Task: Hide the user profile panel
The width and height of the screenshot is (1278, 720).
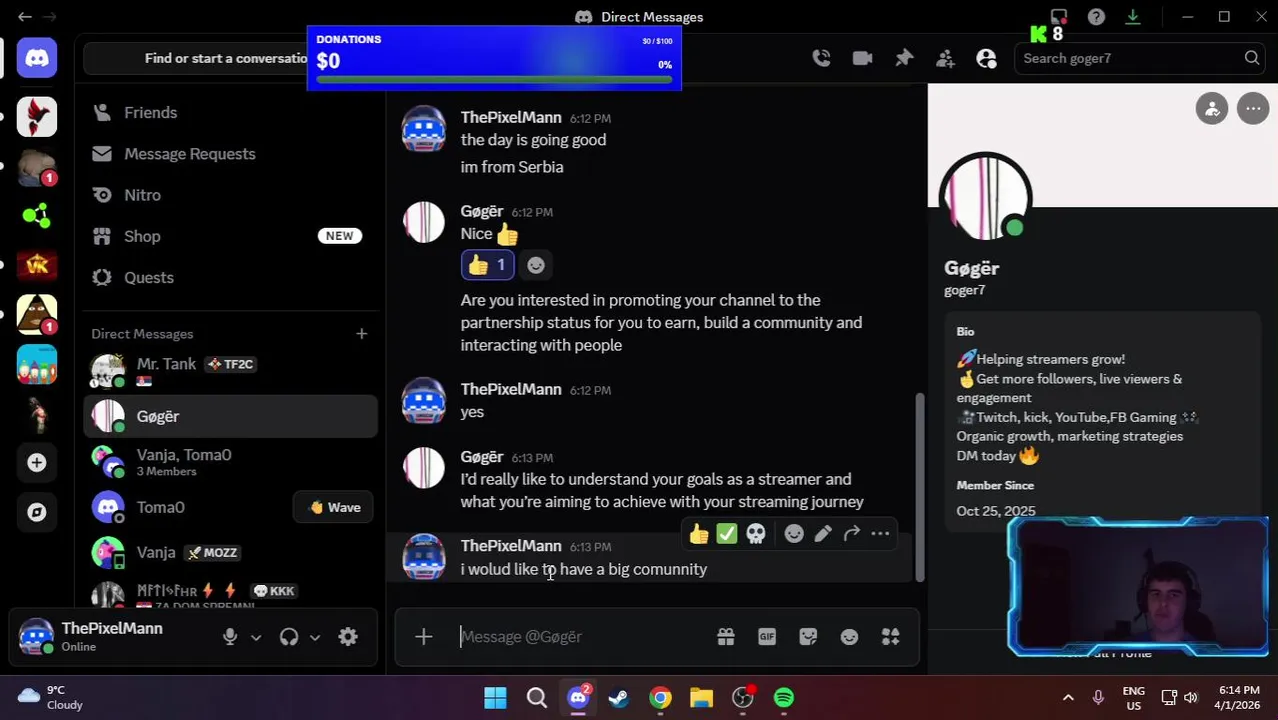Action: [986, 58]
